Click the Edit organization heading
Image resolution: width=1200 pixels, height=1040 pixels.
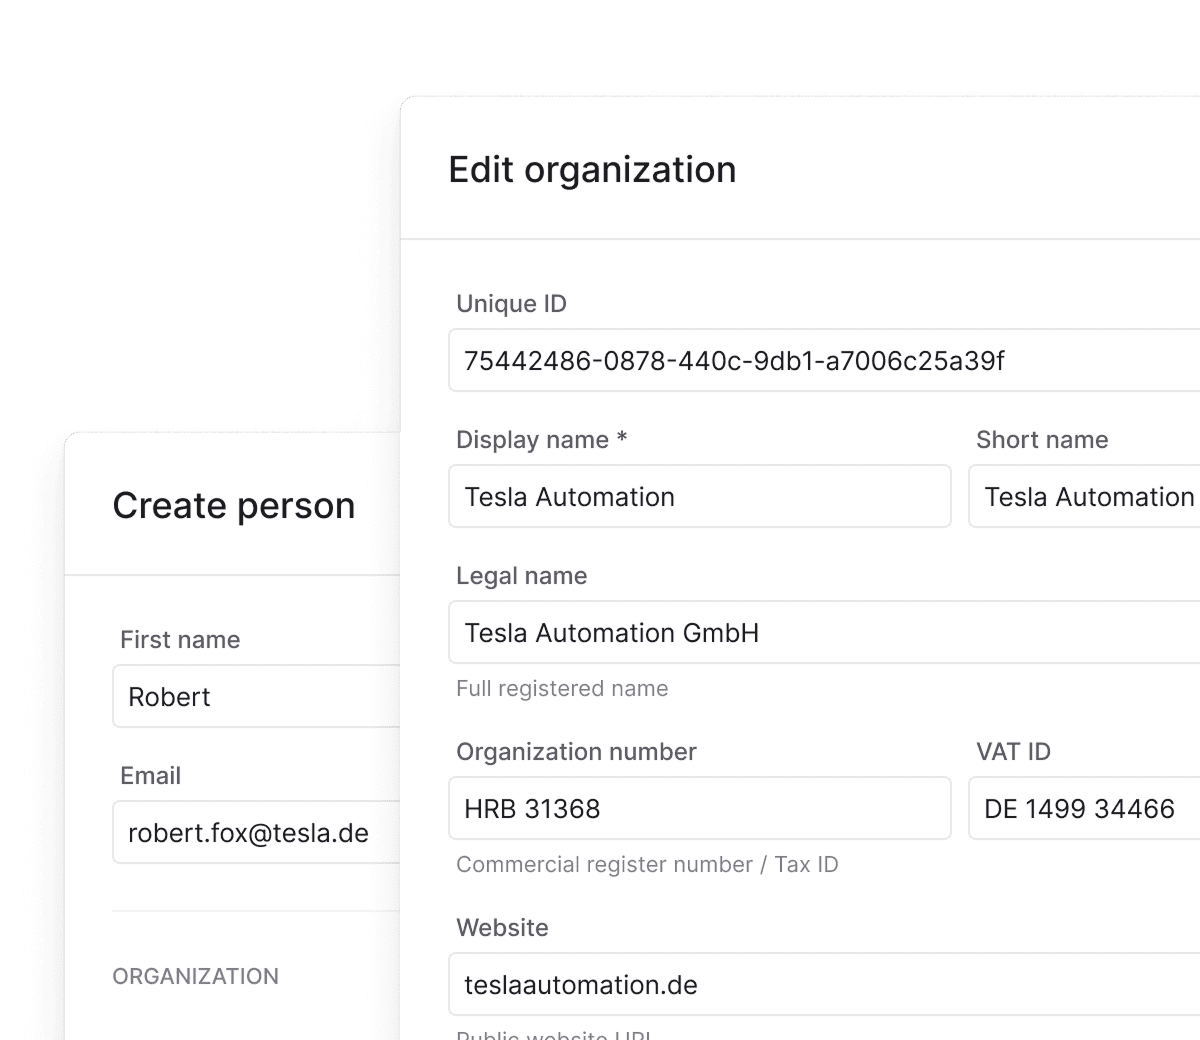pyautogui.click(x=592, y=170)
